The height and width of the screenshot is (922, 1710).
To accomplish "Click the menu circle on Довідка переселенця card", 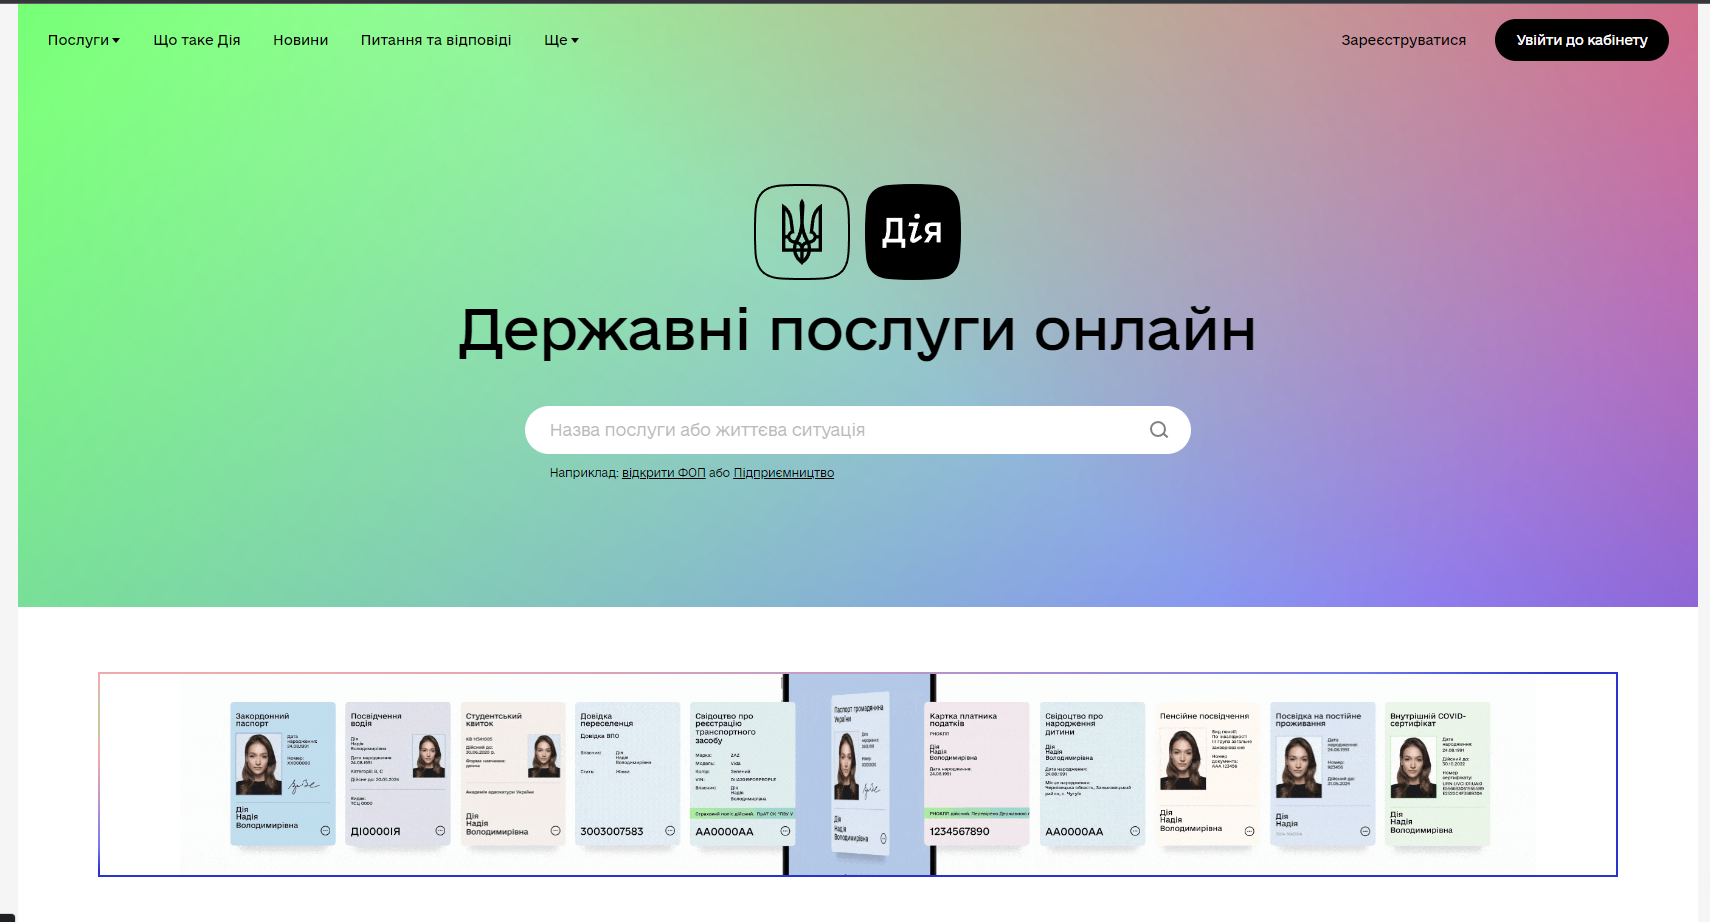I will coord(670,831).
